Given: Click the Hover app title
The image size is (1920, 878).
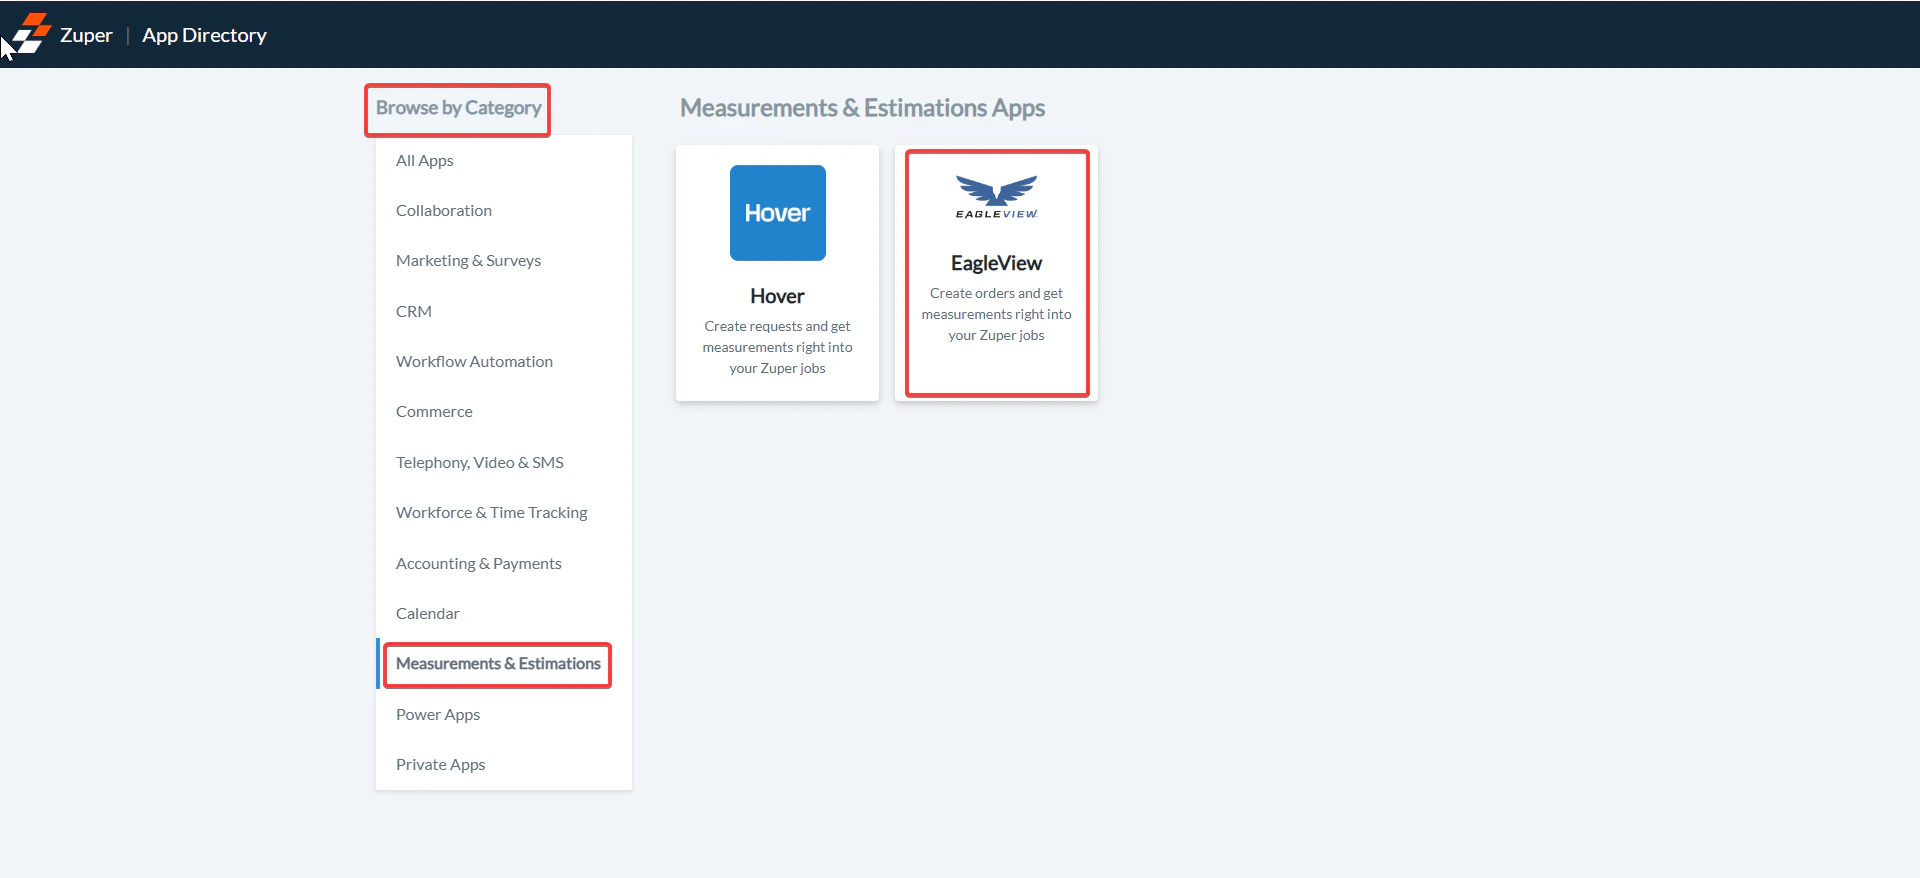Looking at the screenshot, I should pos(777,296).
